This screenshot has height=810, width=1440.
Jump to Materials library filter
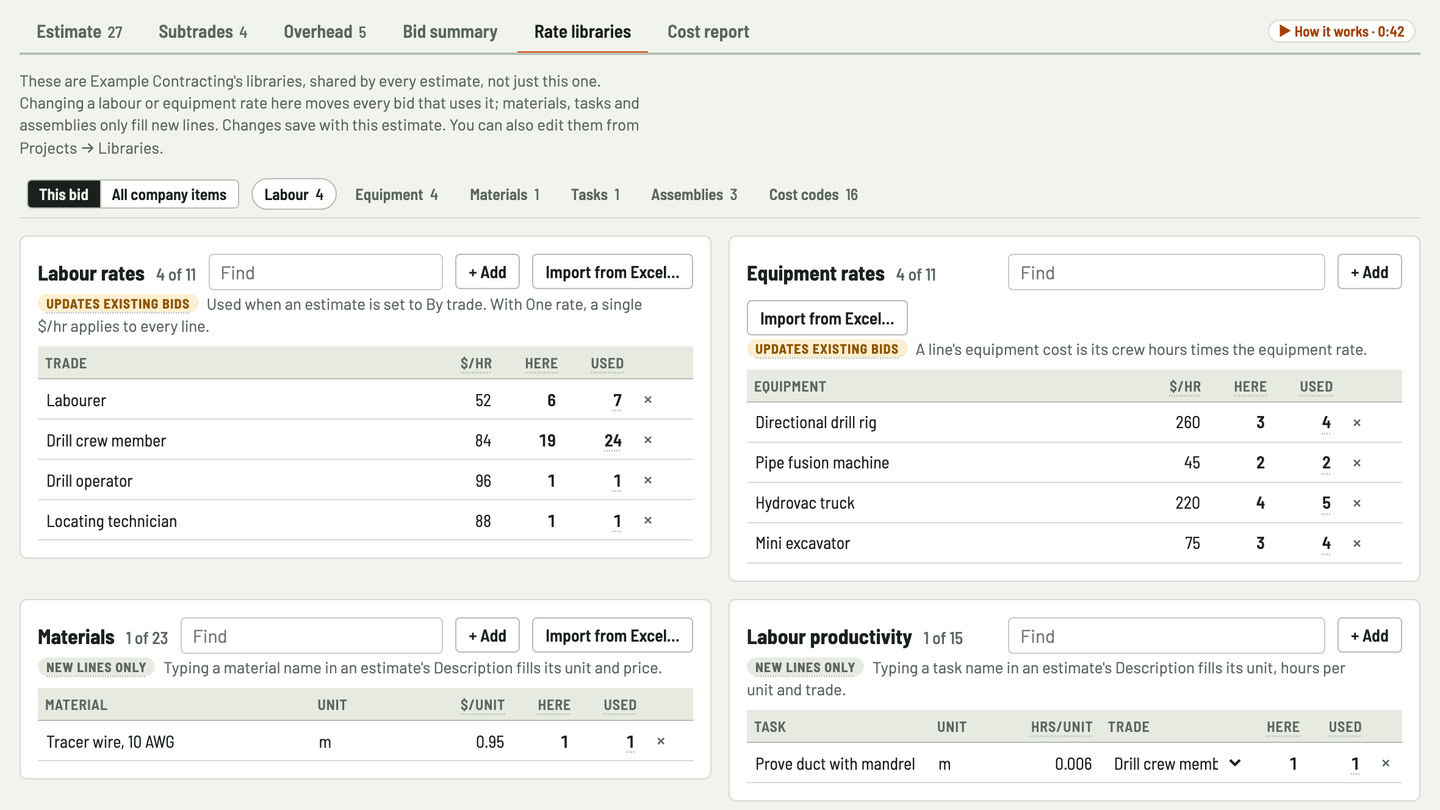(x=505, y=194)
